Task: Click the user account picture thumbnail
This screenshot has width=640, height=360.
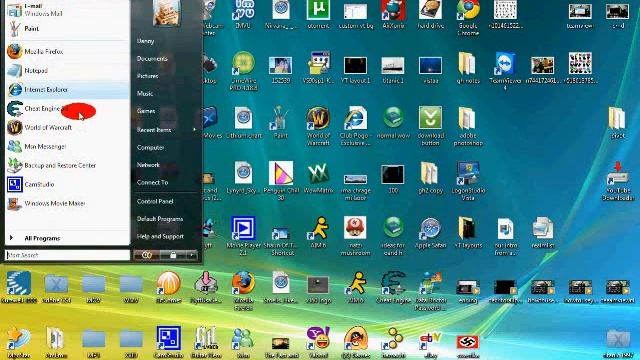Action: coord(167,12)
